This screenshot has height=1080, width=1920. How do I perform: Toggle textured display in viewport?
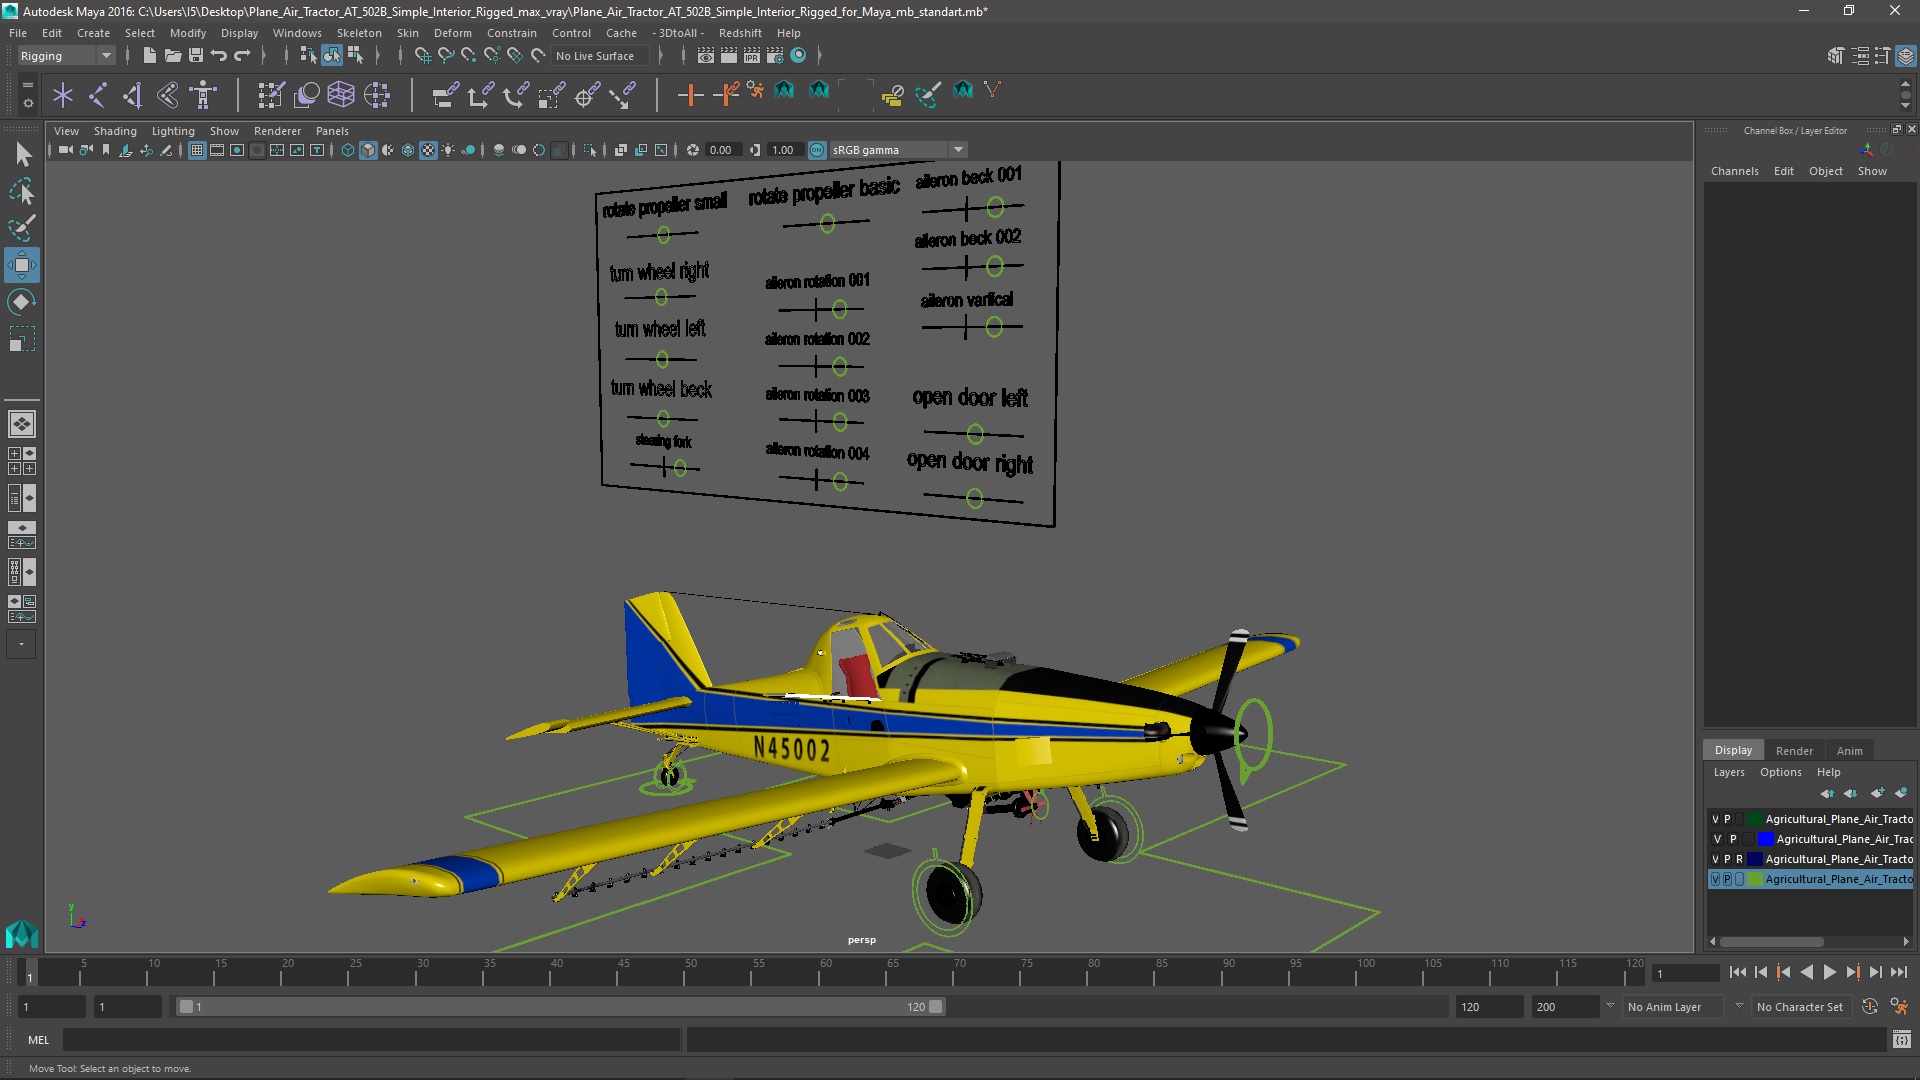click(428, 150)
